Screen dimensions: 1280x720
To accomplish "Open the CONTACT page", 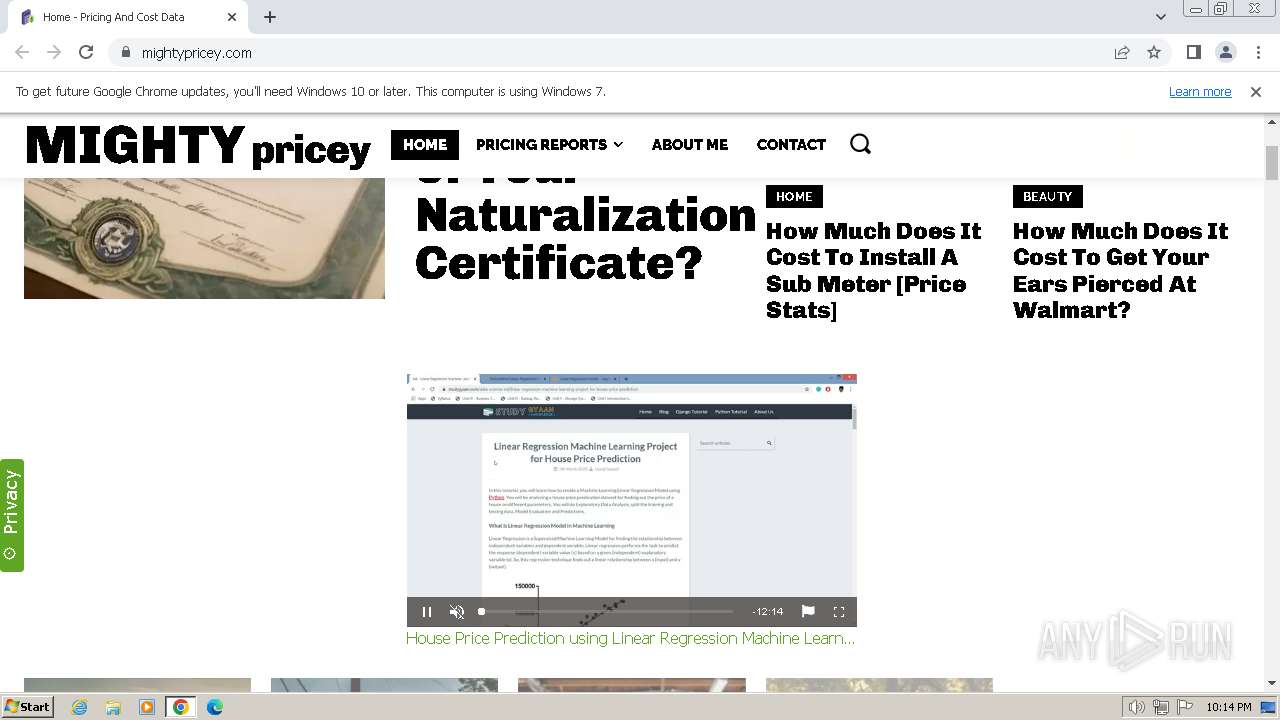I will click(x=791, y=144).
